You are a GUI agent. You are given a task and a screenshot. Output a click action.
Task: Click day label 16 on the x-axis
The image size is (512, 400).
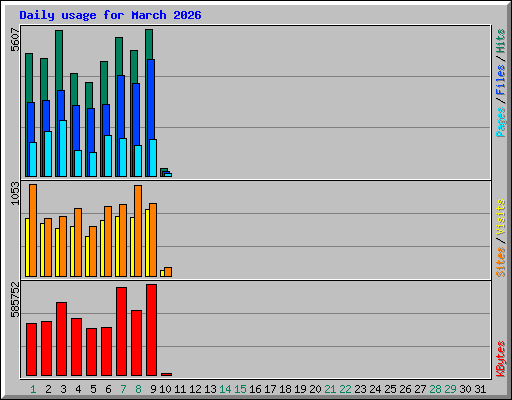[x=255, y=389]
